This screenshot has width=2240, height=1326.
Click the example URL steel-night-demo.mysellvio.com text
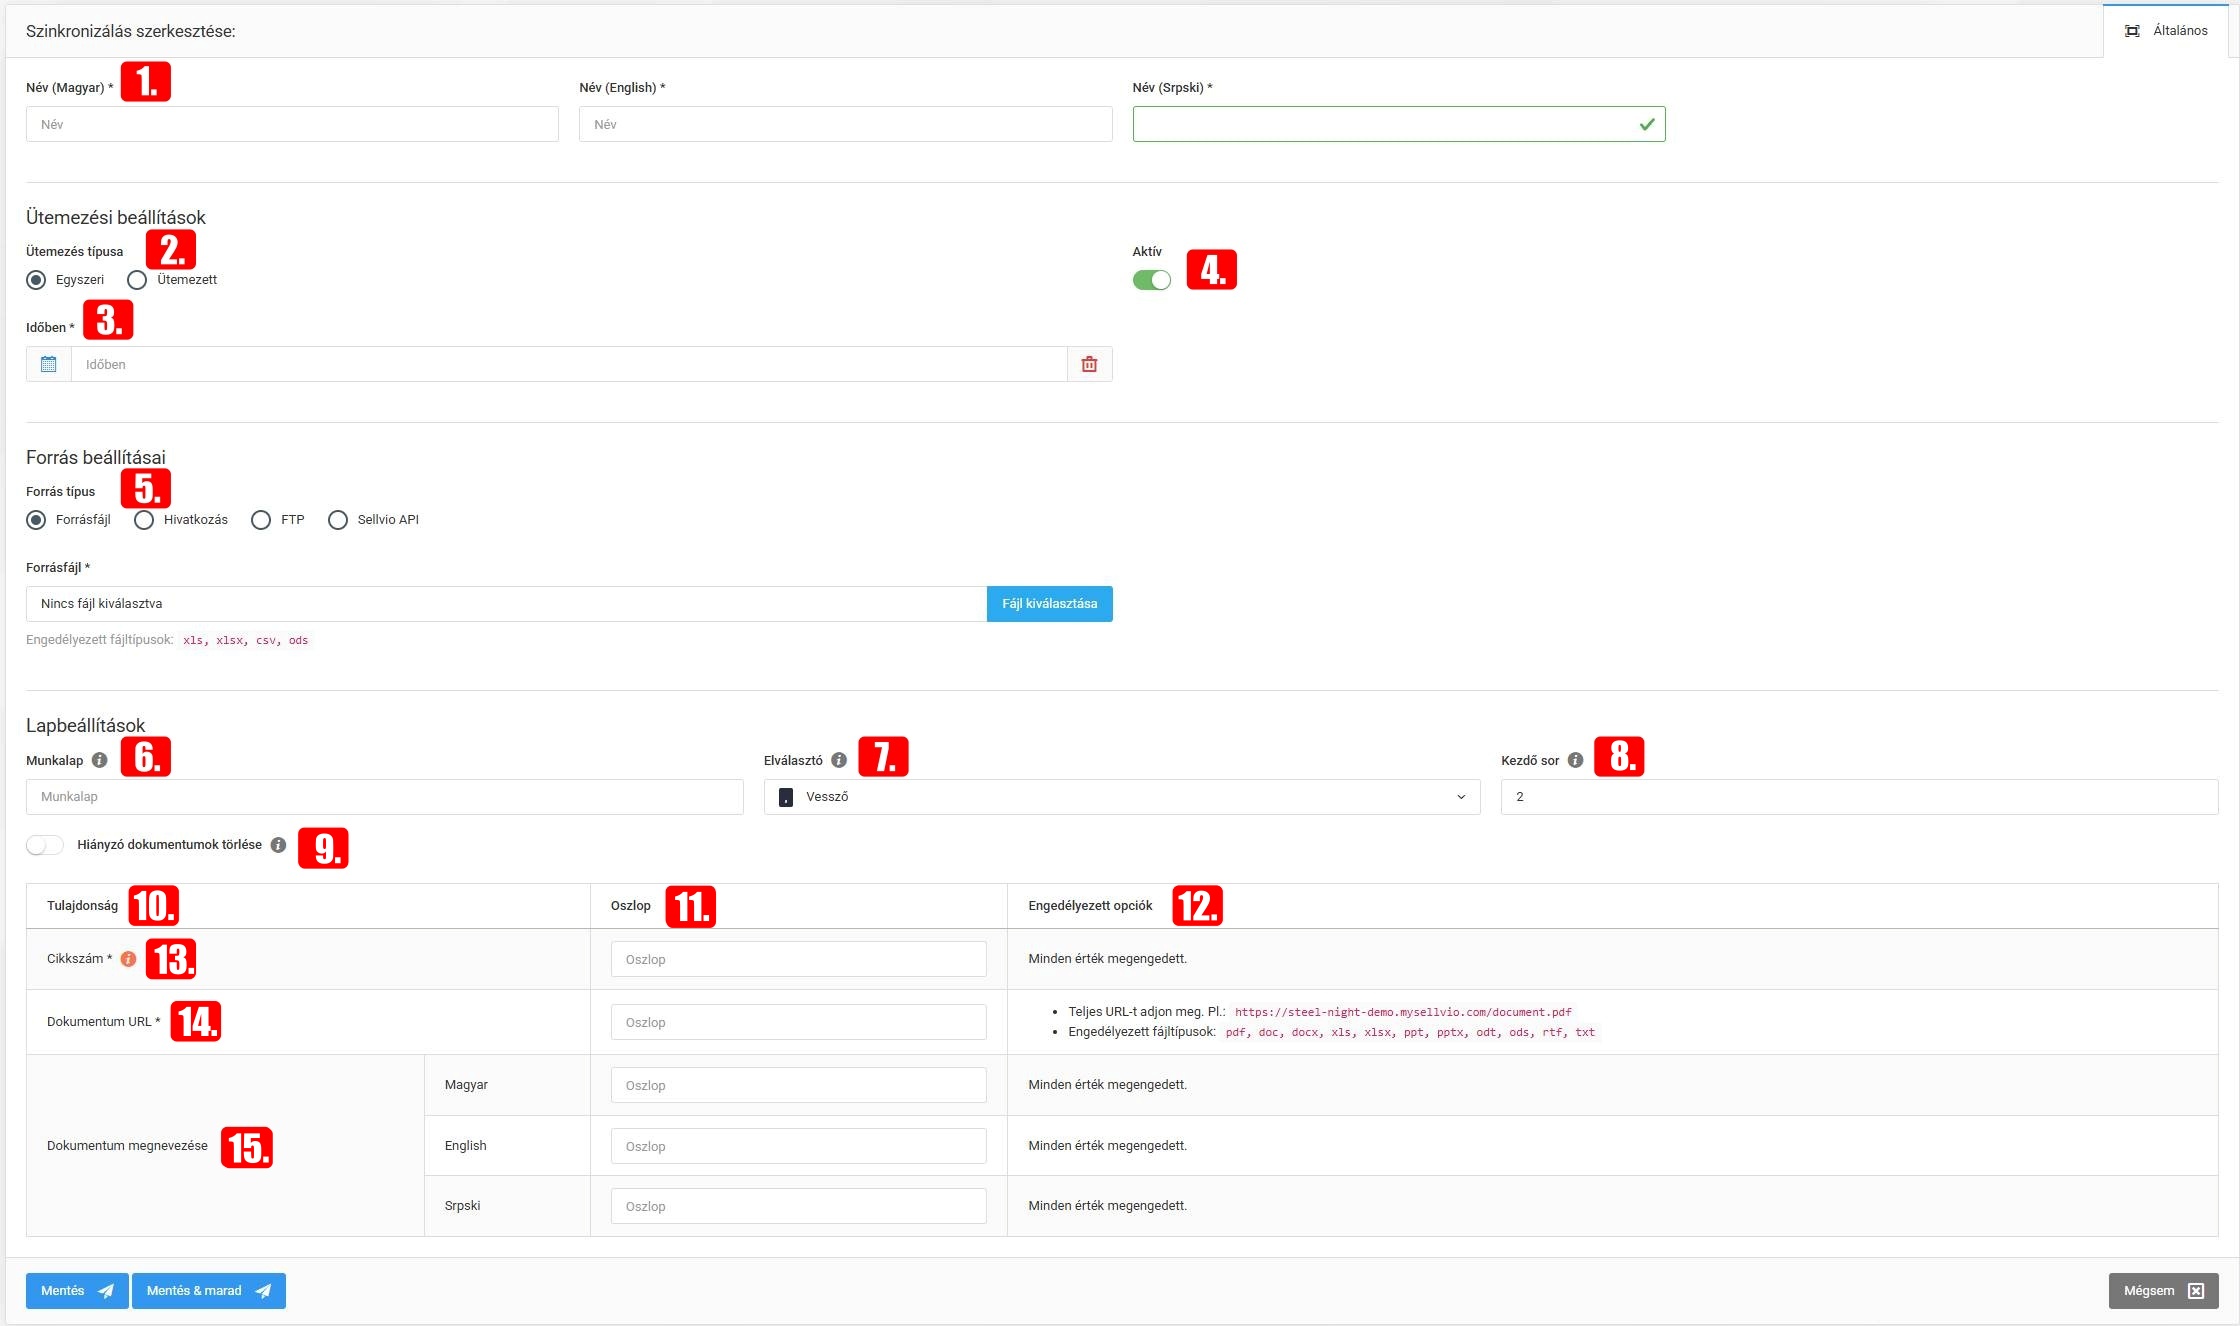coord(1403,1012)
